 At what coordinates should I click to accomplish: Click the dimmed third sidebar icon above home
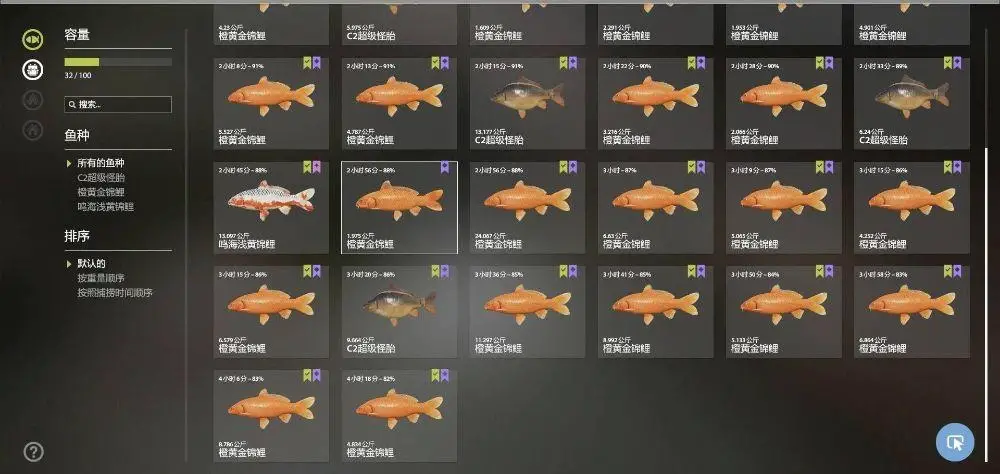coord(33,100)
